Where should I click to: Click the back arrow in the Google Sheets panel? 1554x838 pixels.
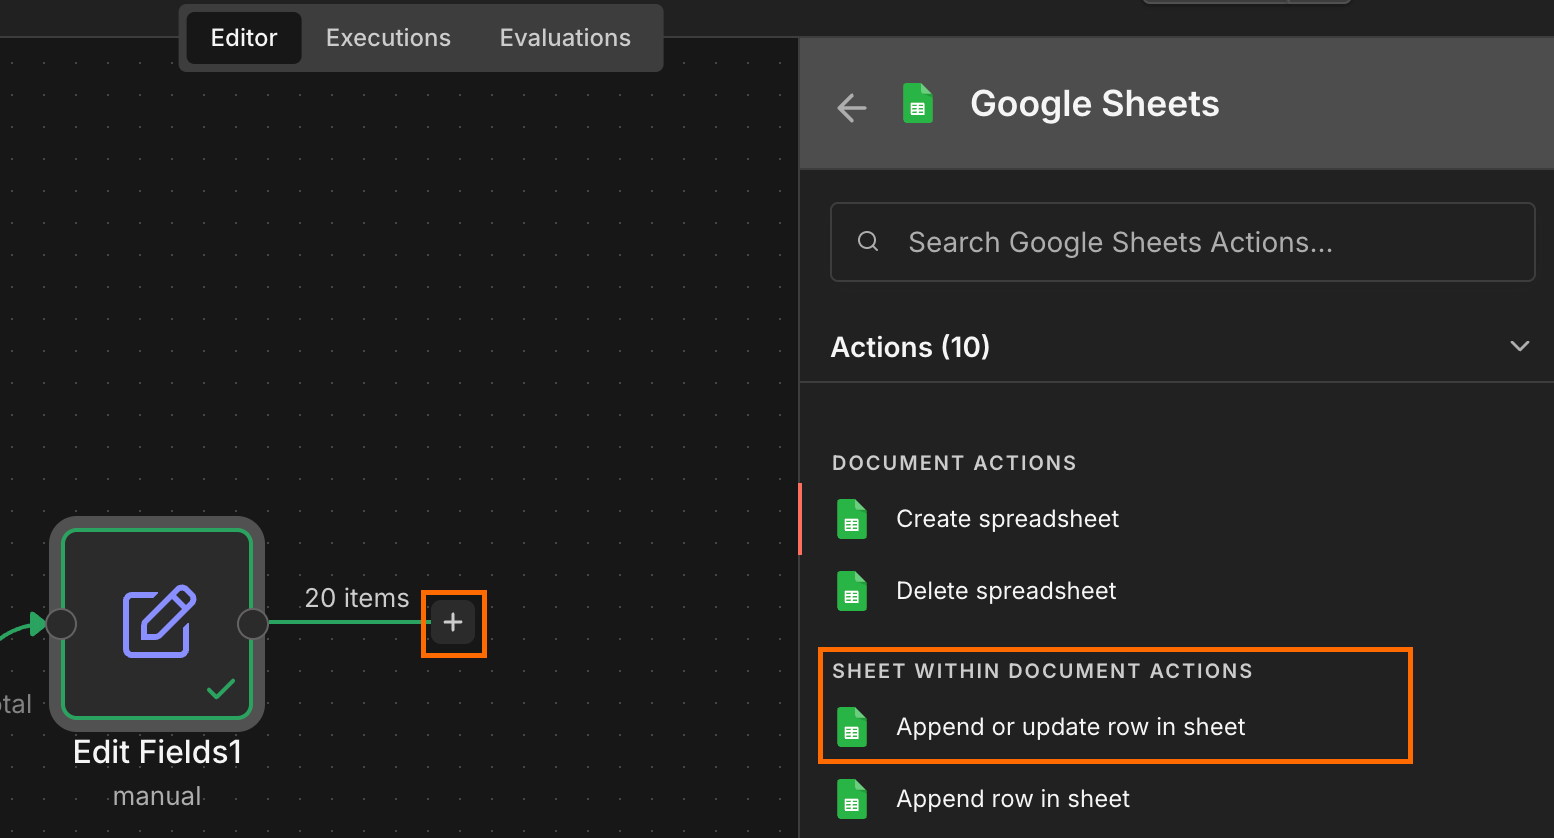coord(851,107)
